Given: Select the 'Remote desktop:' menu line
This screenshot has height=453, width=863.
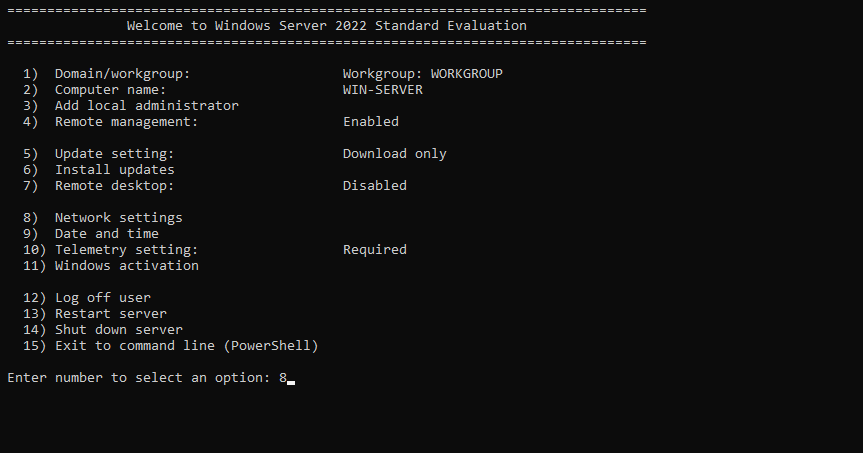Looking at the screenshot, I should click(98, 185).
